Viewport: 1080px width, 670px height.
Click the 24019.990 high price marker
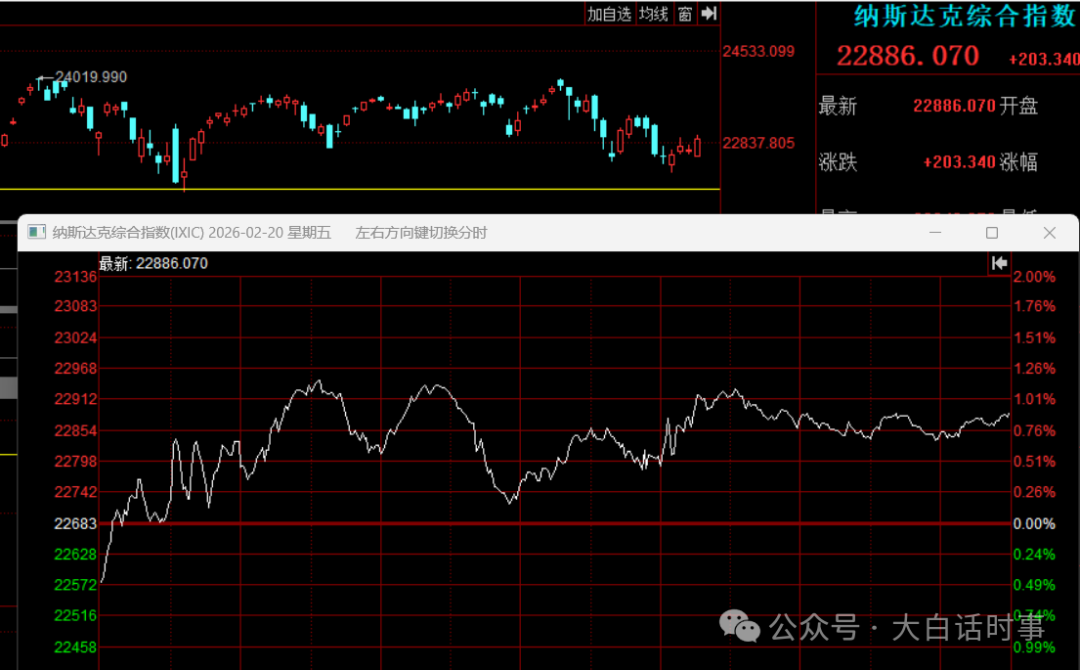(x=91, y=77)
